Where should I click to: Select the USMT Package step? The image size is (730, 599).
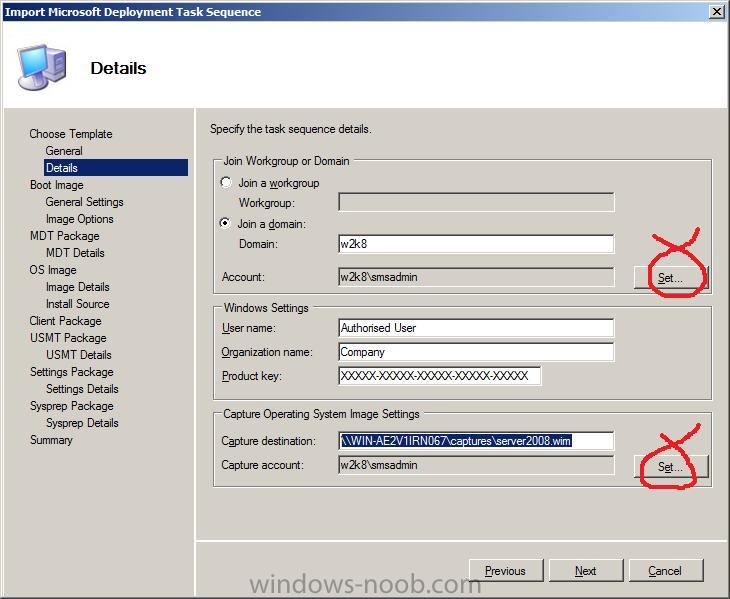pyautogui.click(x=68, y=338)
